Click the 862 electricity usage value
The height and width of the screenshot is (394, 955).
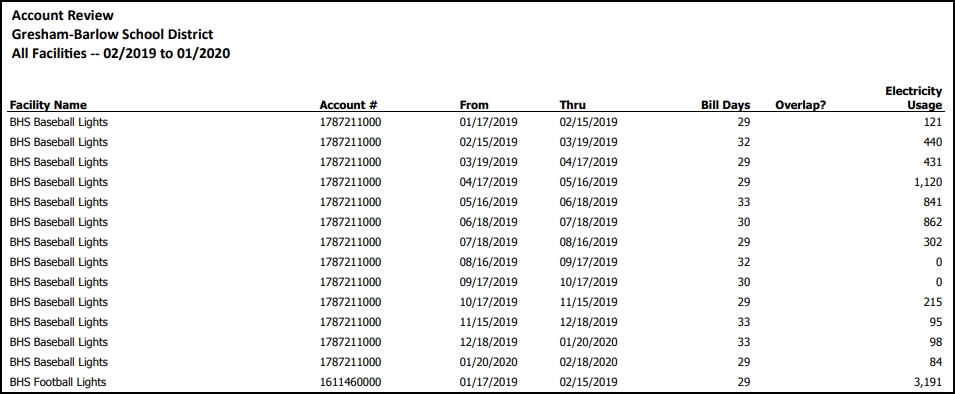(933, 222)
